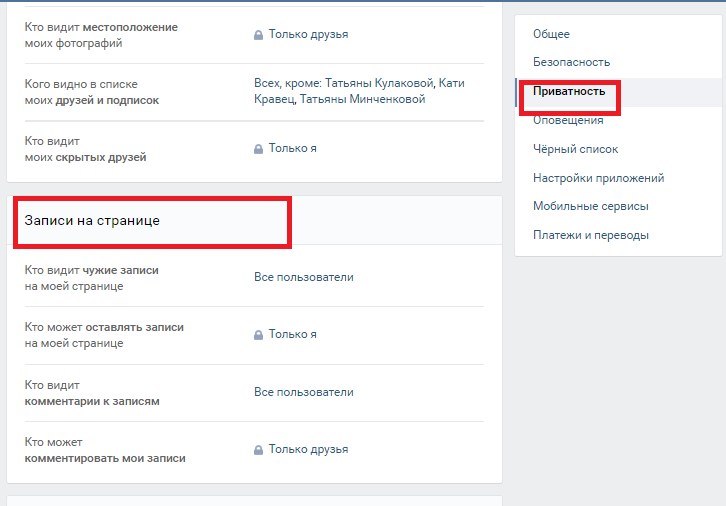Screen dimensions: 726x506
Task: Open Платежи и переводы section
Action: (x=591, y=235)
